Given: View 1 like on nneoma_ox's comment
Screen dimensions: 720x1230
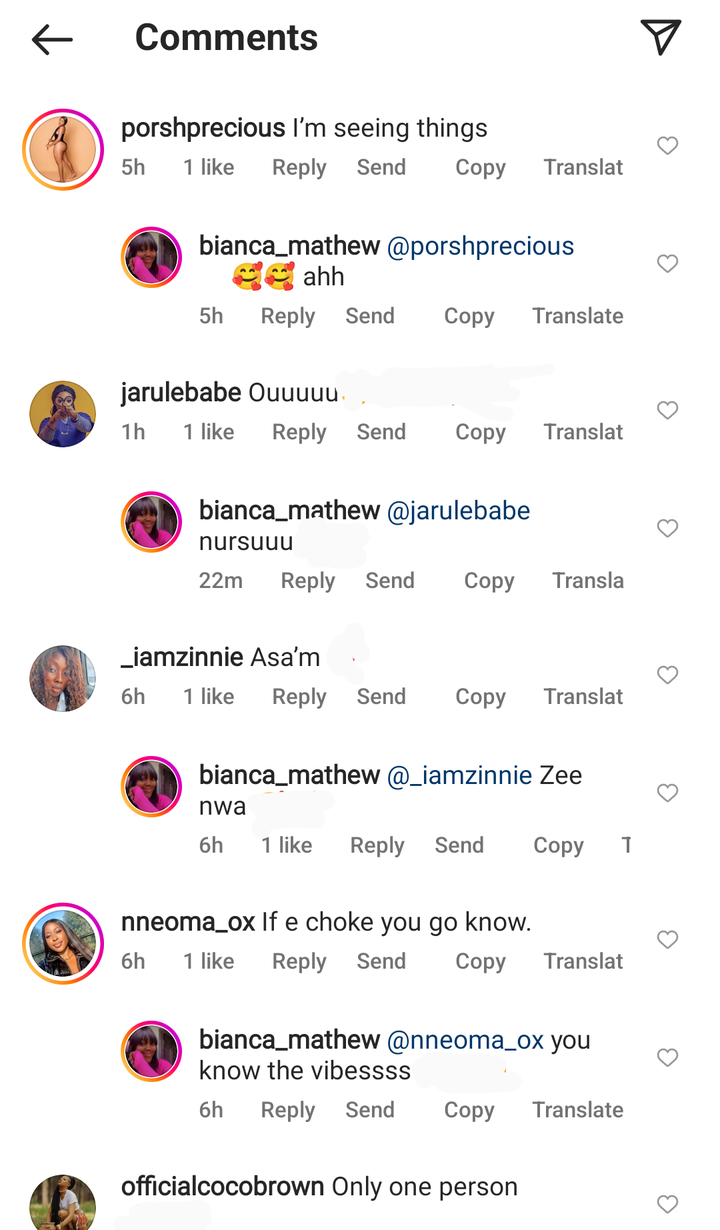Looking at the screenshot, I should pyautogui.click(x=208, y=962).
